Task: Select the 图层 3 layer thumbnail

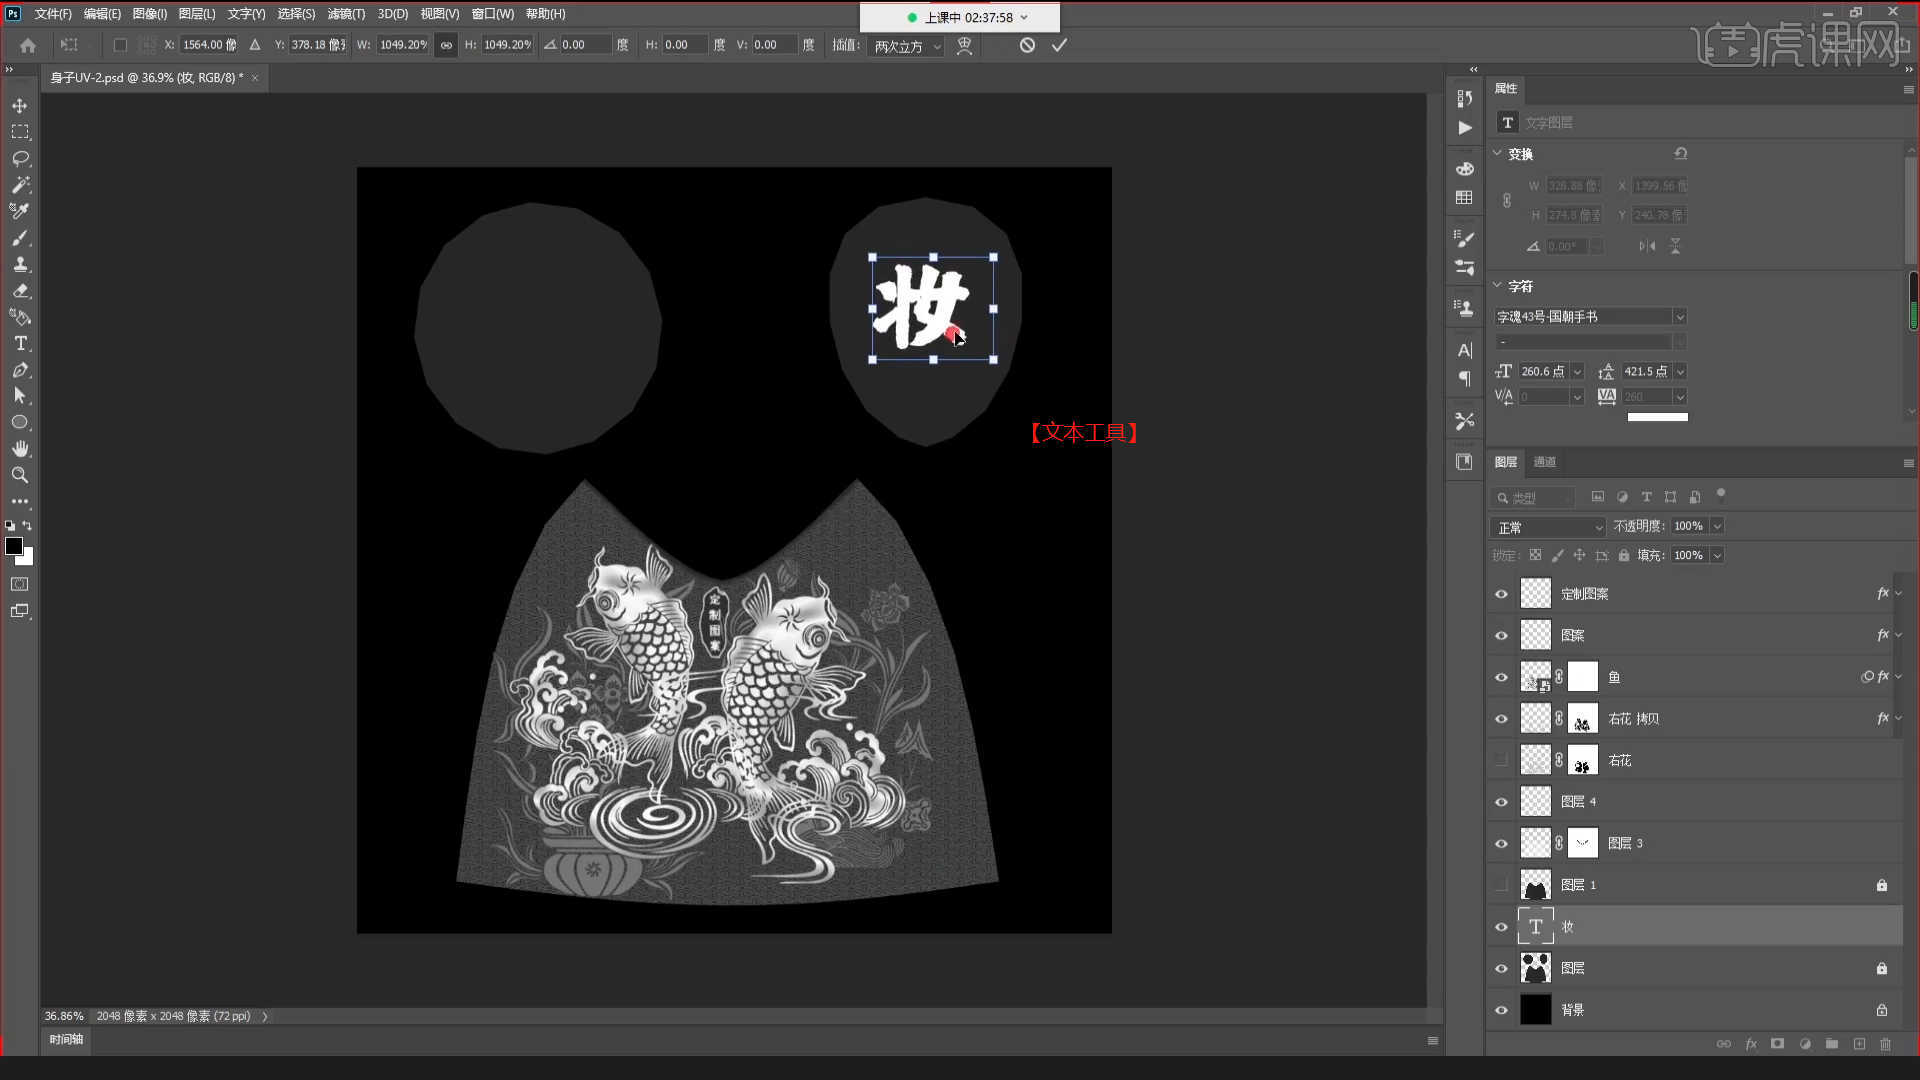Action: pyautogui.click(x=1535, y=843)
